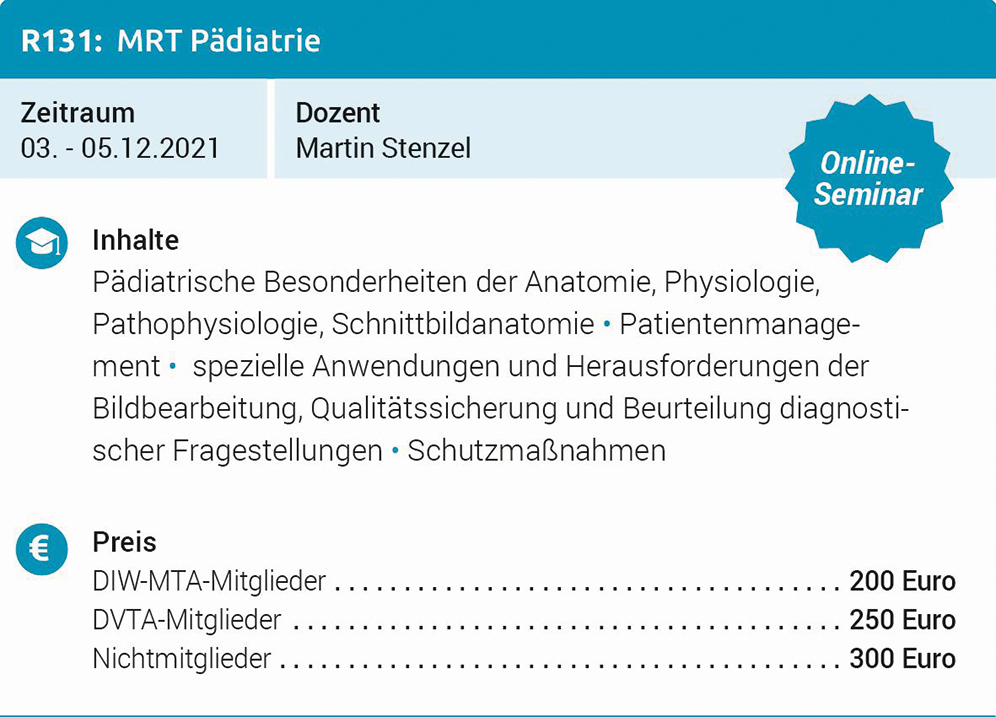
Task: Click the 250 Euro price
Action: click(902, 620)
